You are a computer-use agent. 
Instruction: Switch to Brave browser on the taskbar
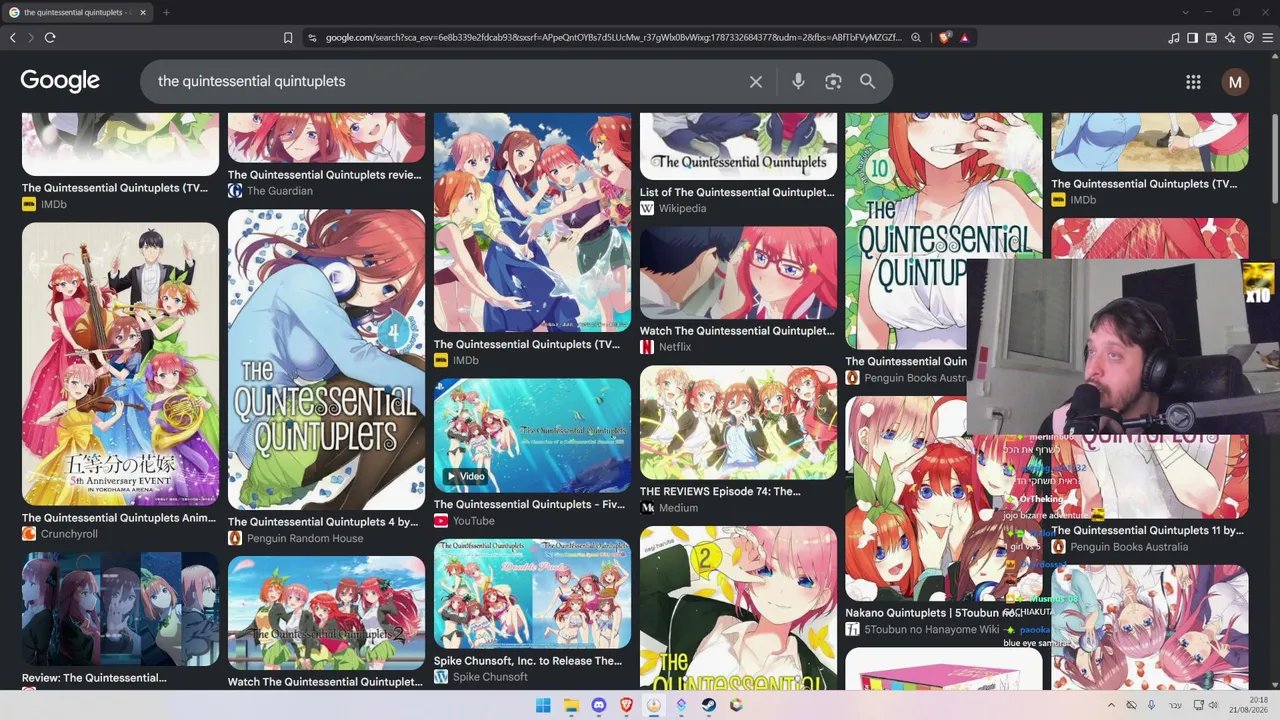(x=627, y=705)
